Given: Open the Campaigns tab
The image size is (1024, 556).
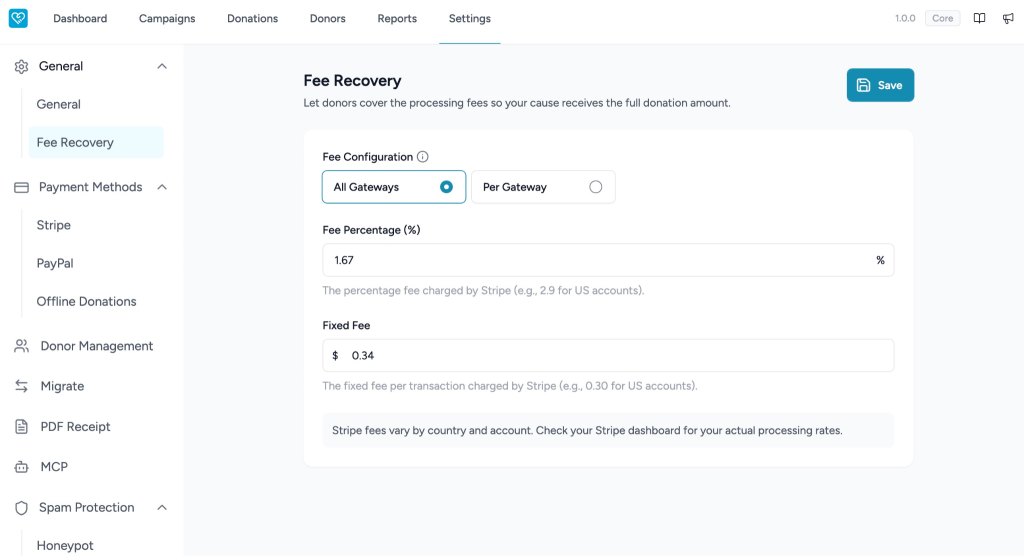Looking at the screenshot, I should click(x=167, y=18).
